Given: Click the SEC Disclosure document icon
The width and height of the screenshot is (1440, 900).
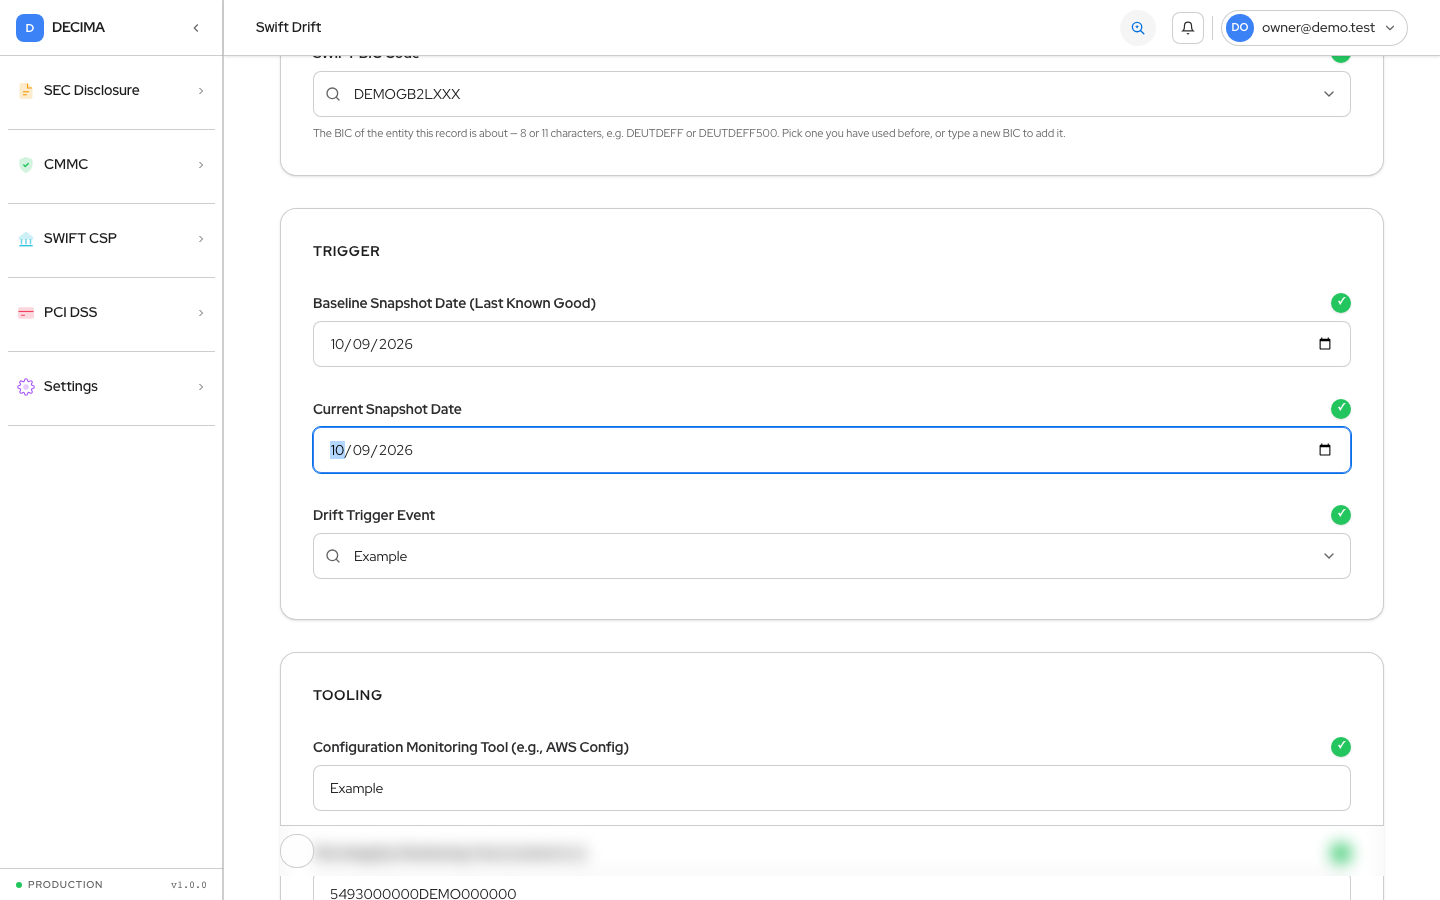Looking at the screenshot, I should tap(26, 91).
